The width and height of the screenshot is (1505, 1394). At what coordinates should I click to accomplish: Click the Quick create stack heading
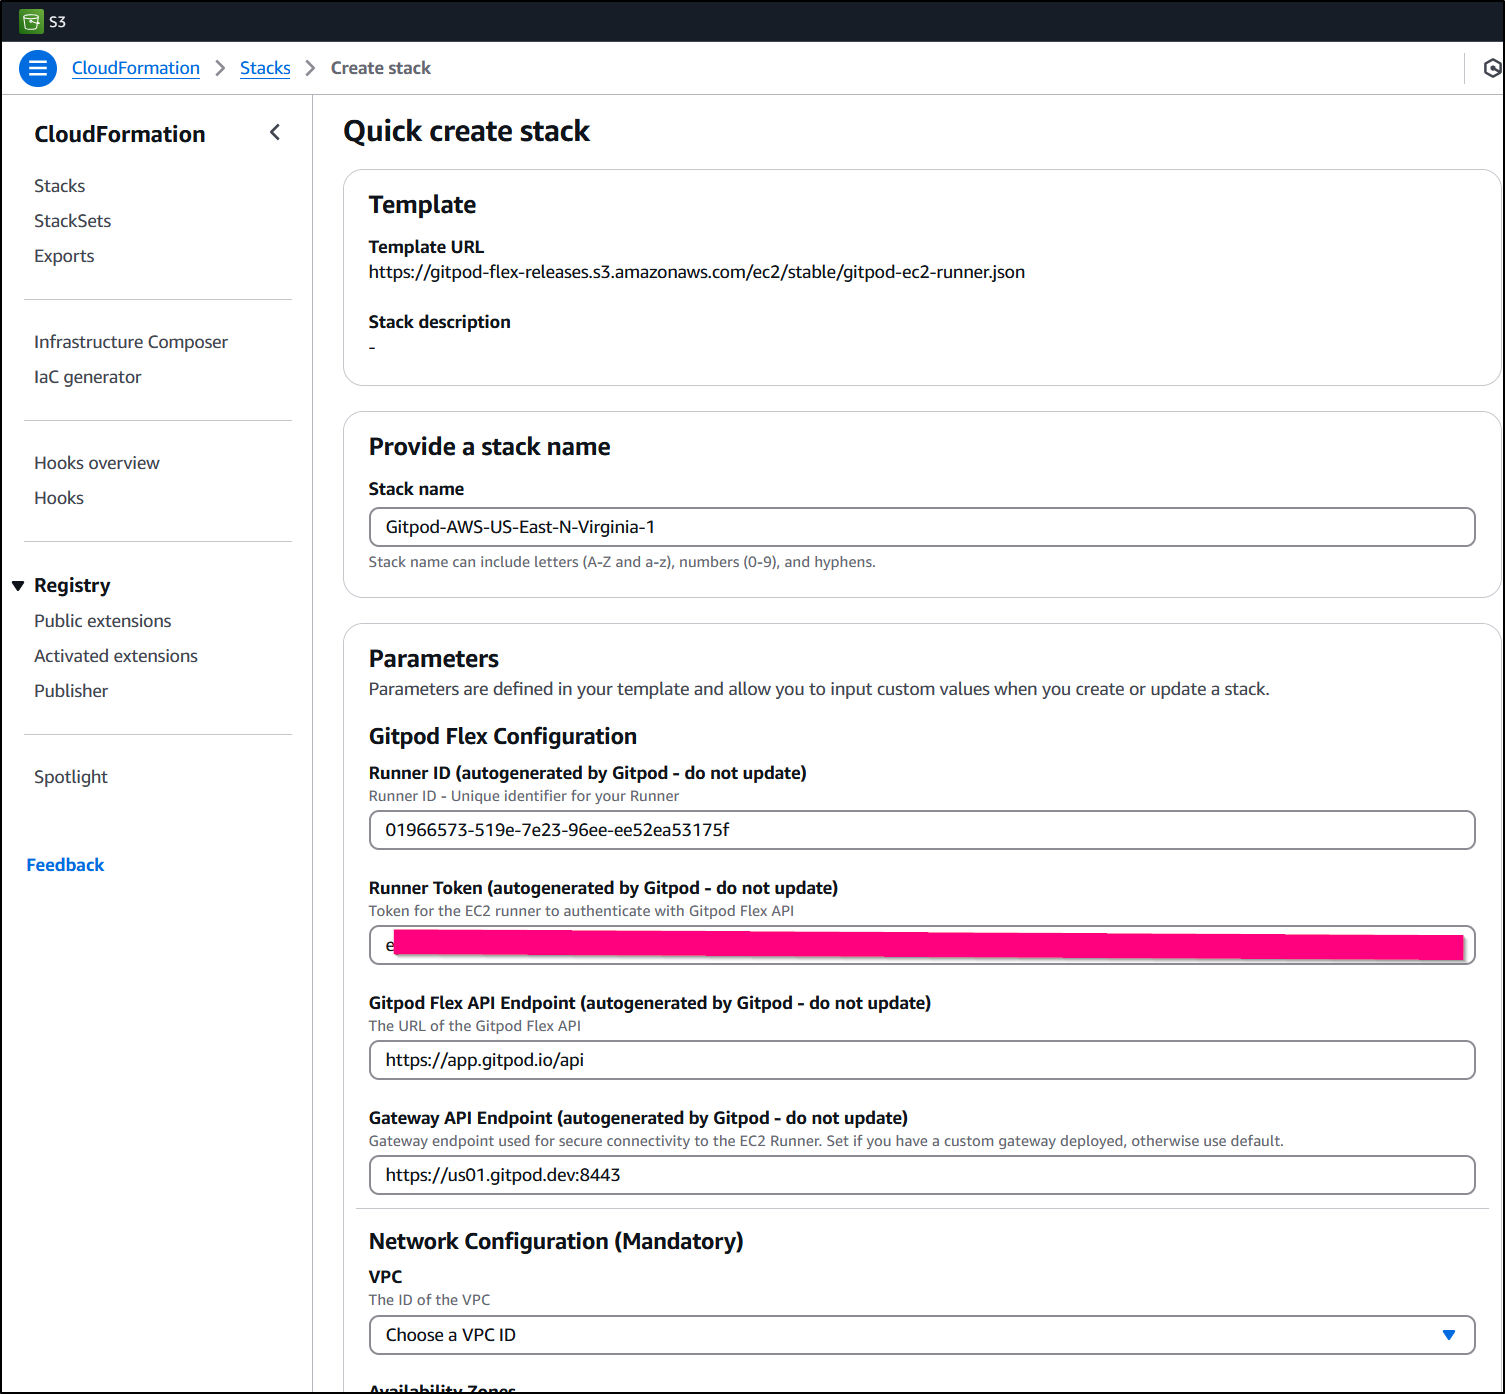[x=467, y=131]
